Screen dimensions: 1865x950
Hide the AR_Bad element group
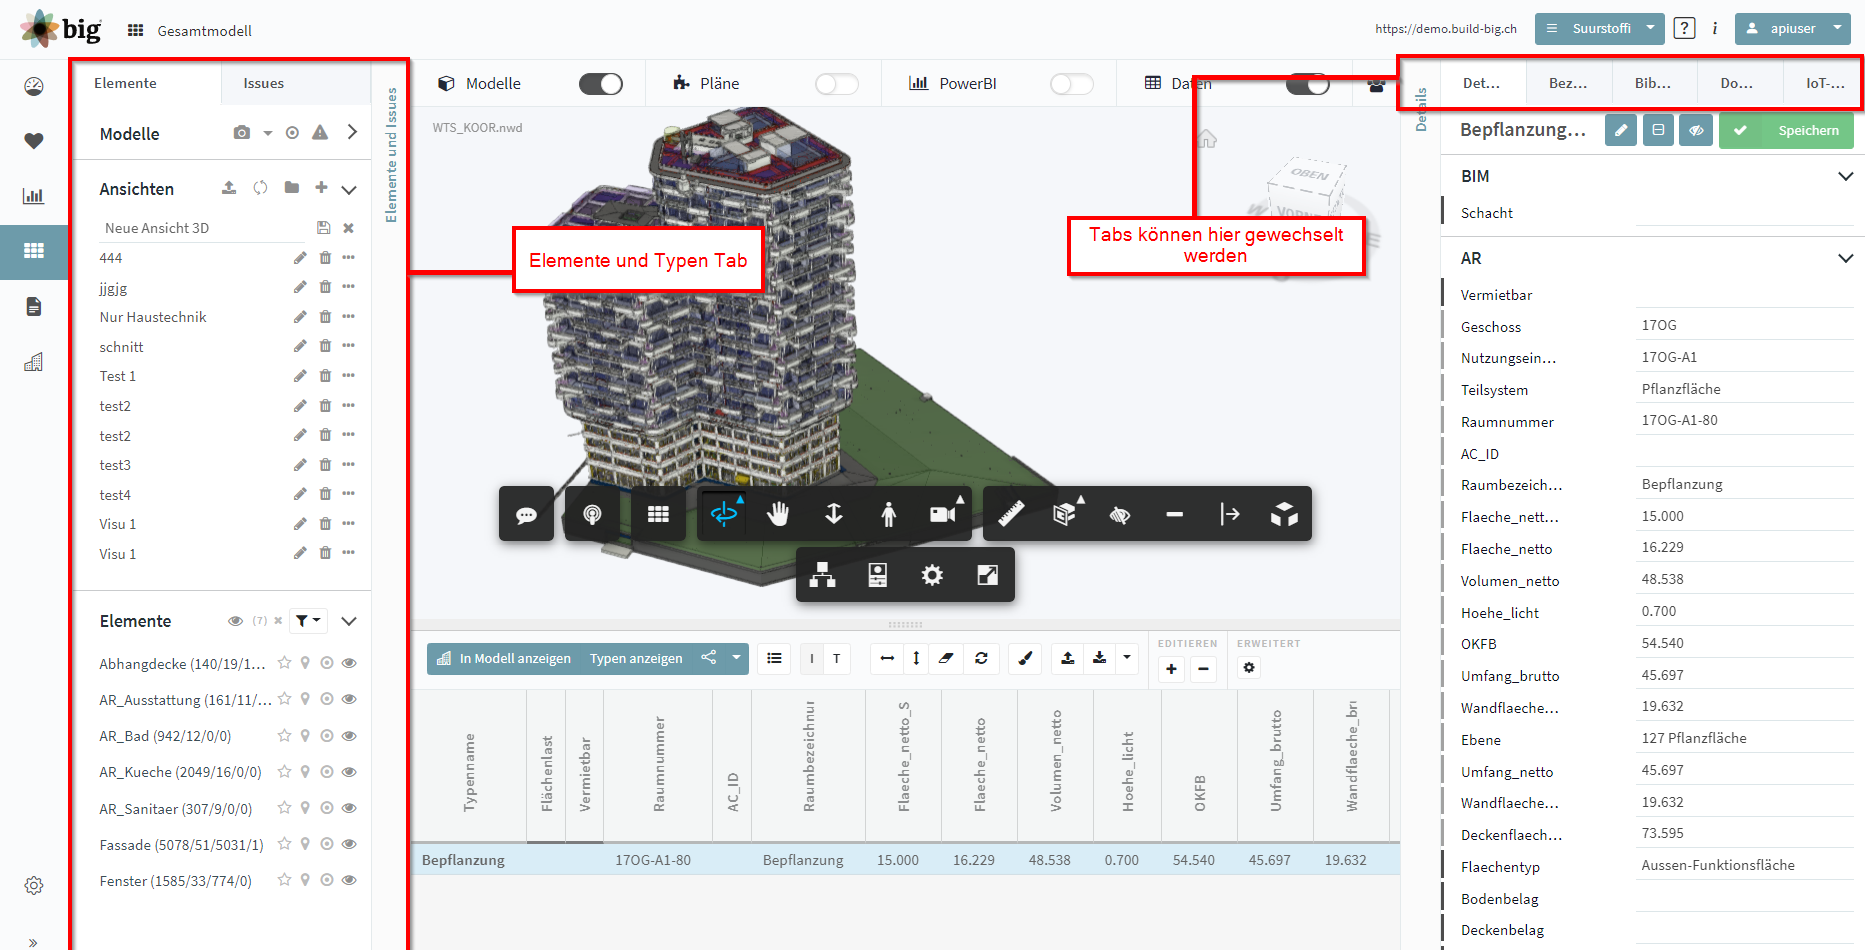click(x=349, y=736)
